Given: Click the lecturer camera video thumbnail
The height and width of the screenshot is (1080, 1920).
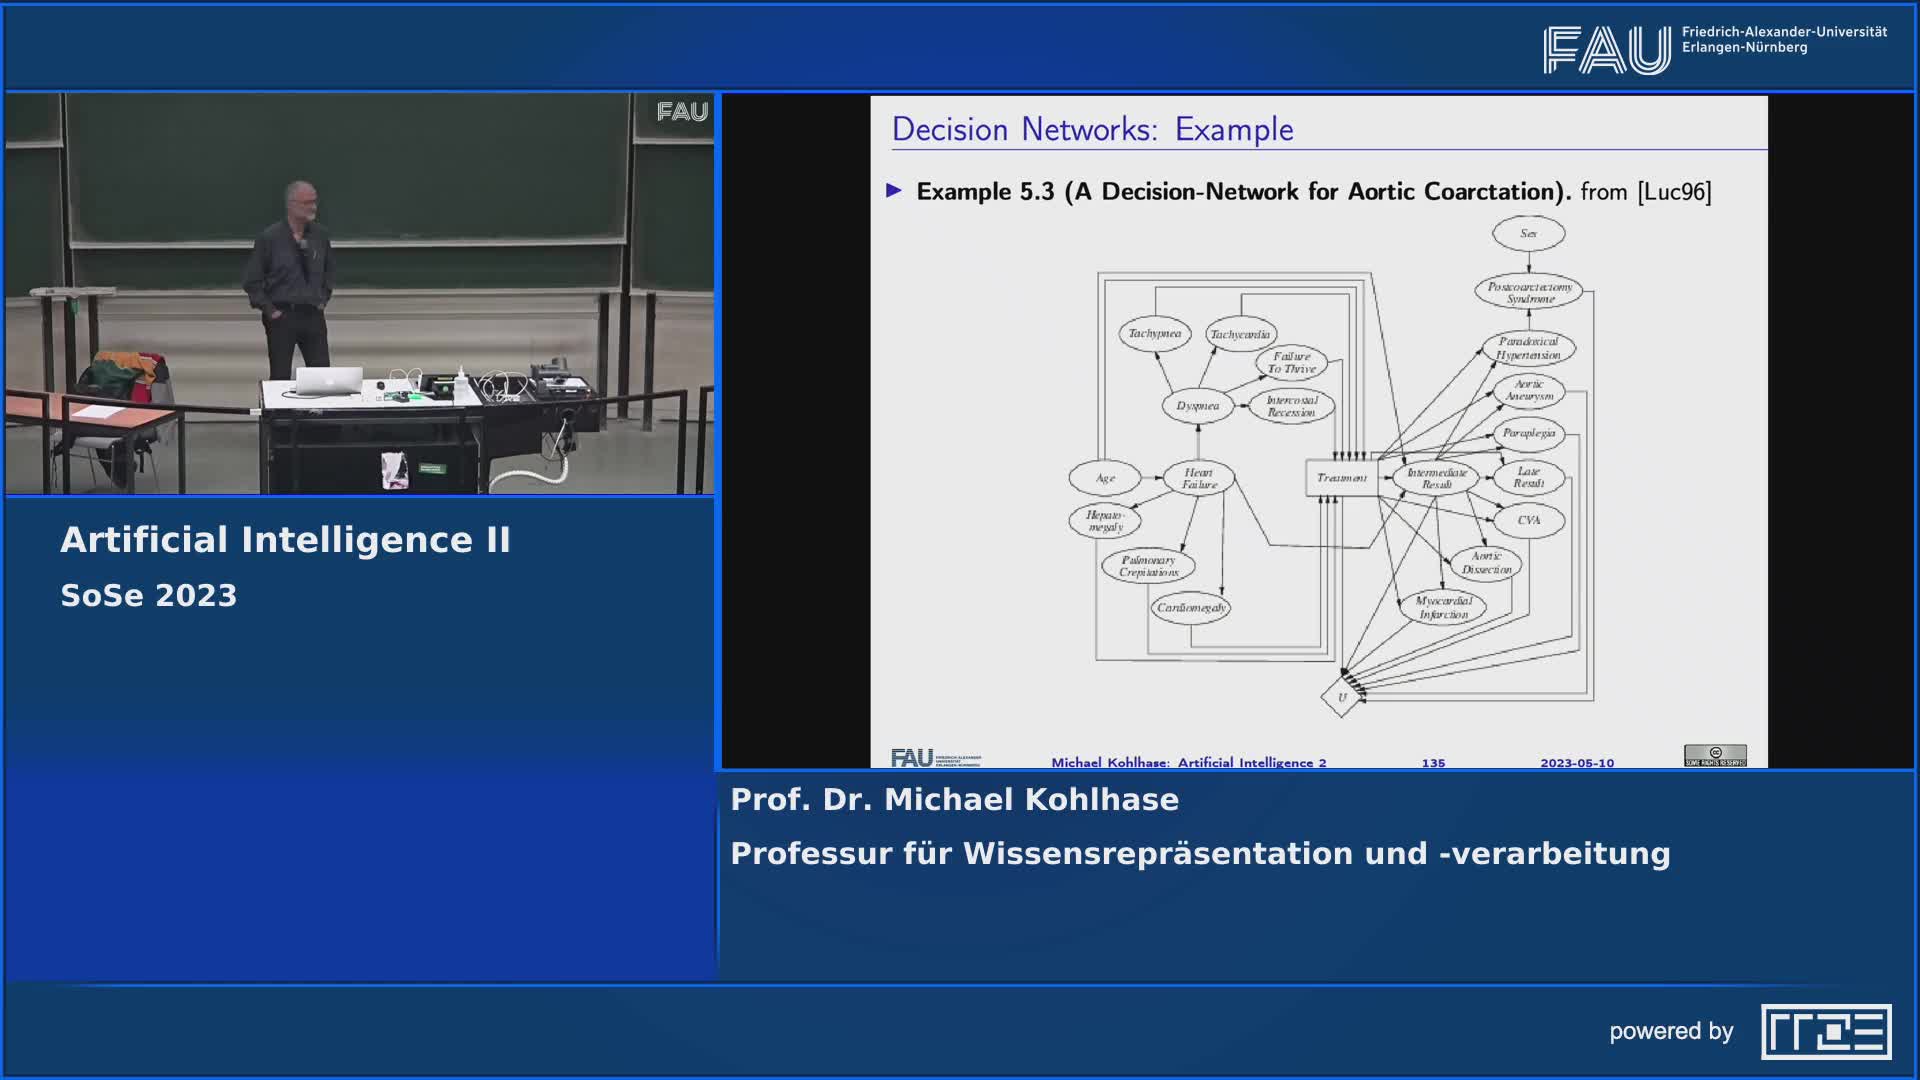Looking at the screenshot, I should click(360, 294).
